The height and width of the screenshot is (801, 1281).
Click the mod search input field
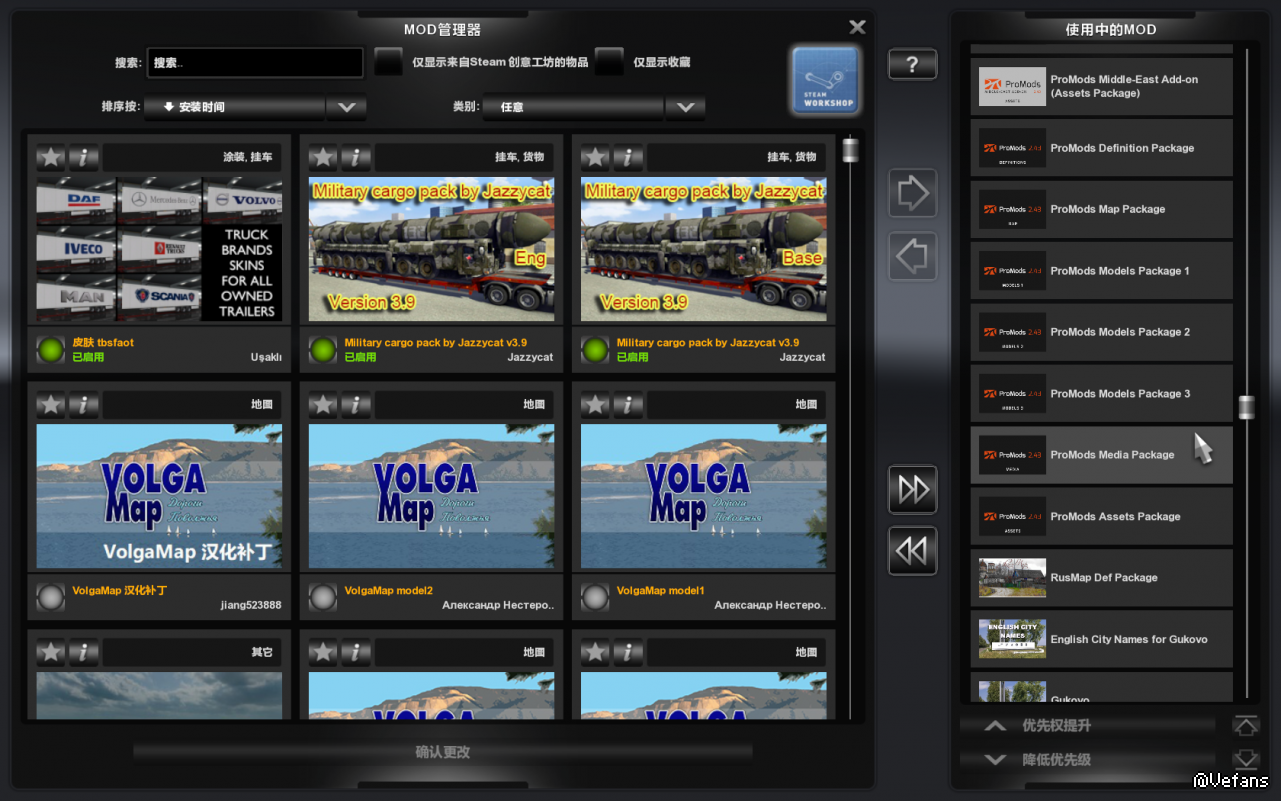[x=255, y=63]
